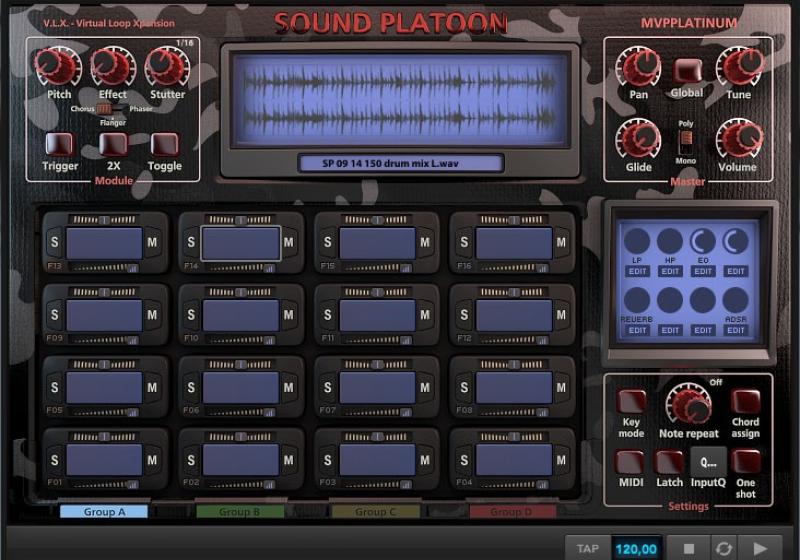Image resolution: width=800 pixels, height=560 pixels.
Task: Mute pad F14
Action: 288,242
